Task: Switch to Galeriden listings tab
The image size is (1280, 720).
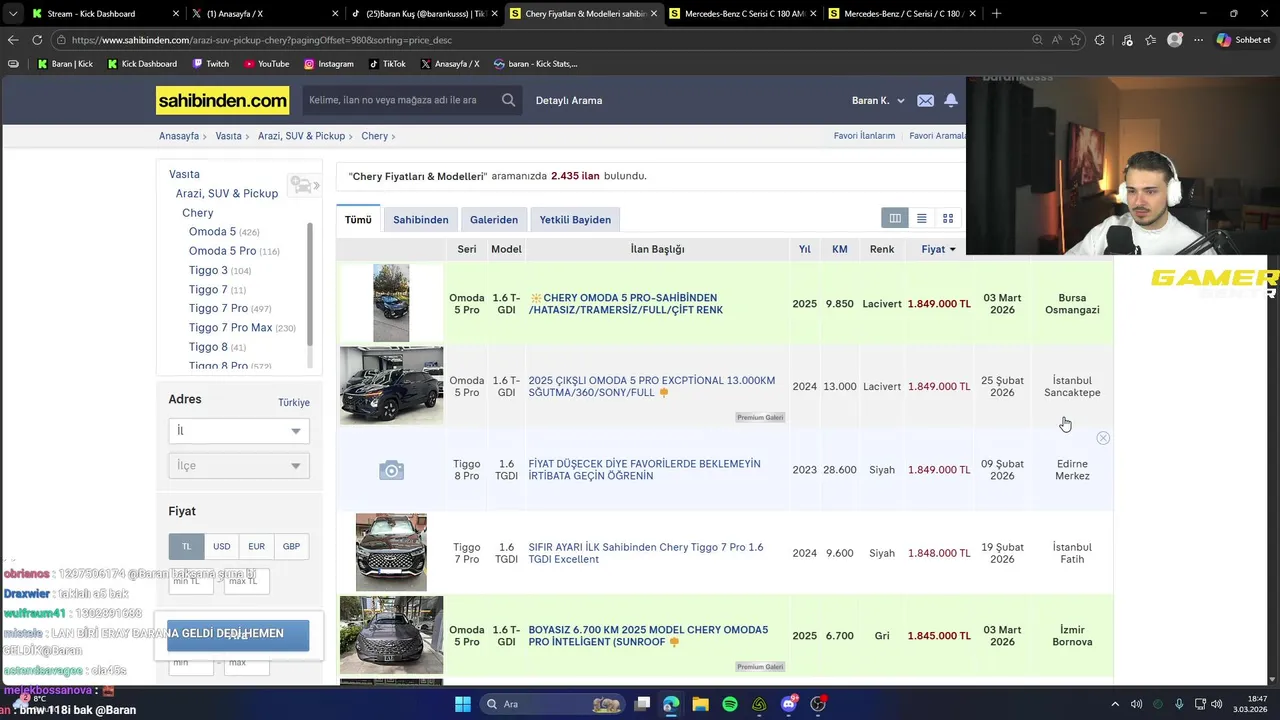Action: [x=494, y=219]
